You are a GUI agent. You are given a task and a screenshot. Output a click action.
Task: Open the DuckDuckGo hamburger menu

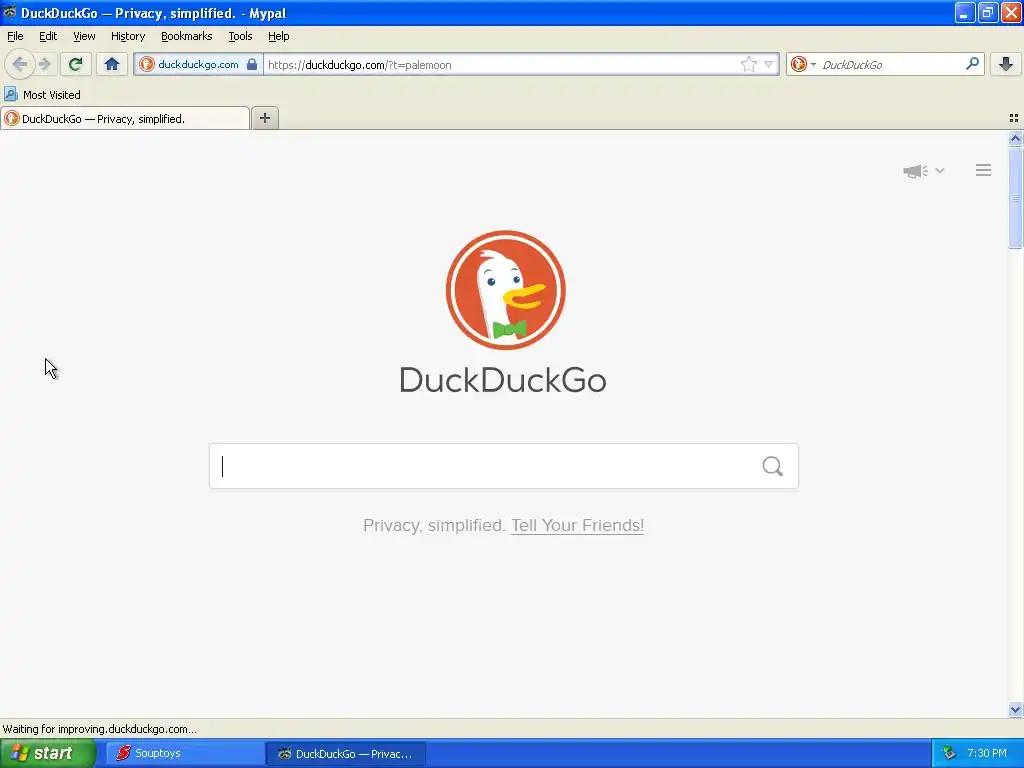pyautogui.click(x=984, y=170)
